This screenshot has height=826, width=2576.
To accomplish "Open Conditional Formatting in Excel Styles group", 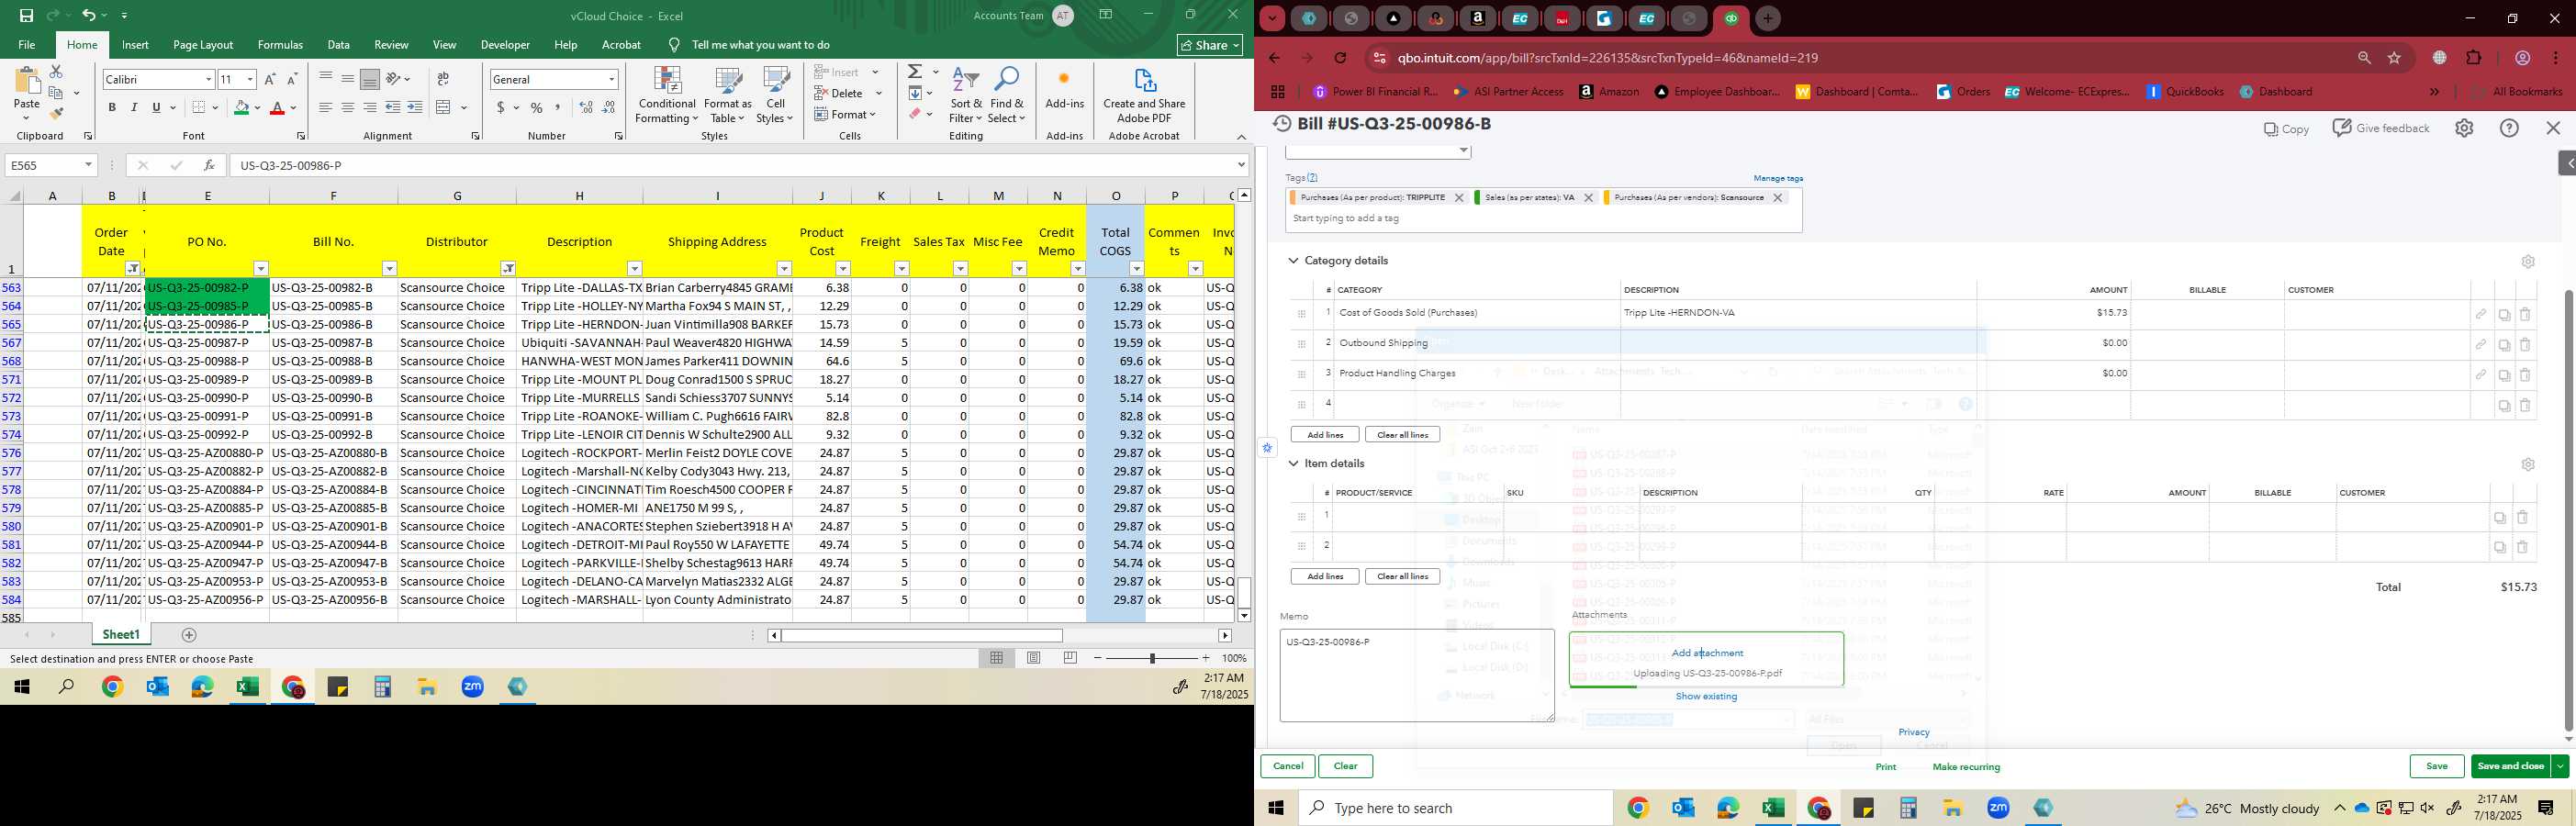I will (667, 96).
